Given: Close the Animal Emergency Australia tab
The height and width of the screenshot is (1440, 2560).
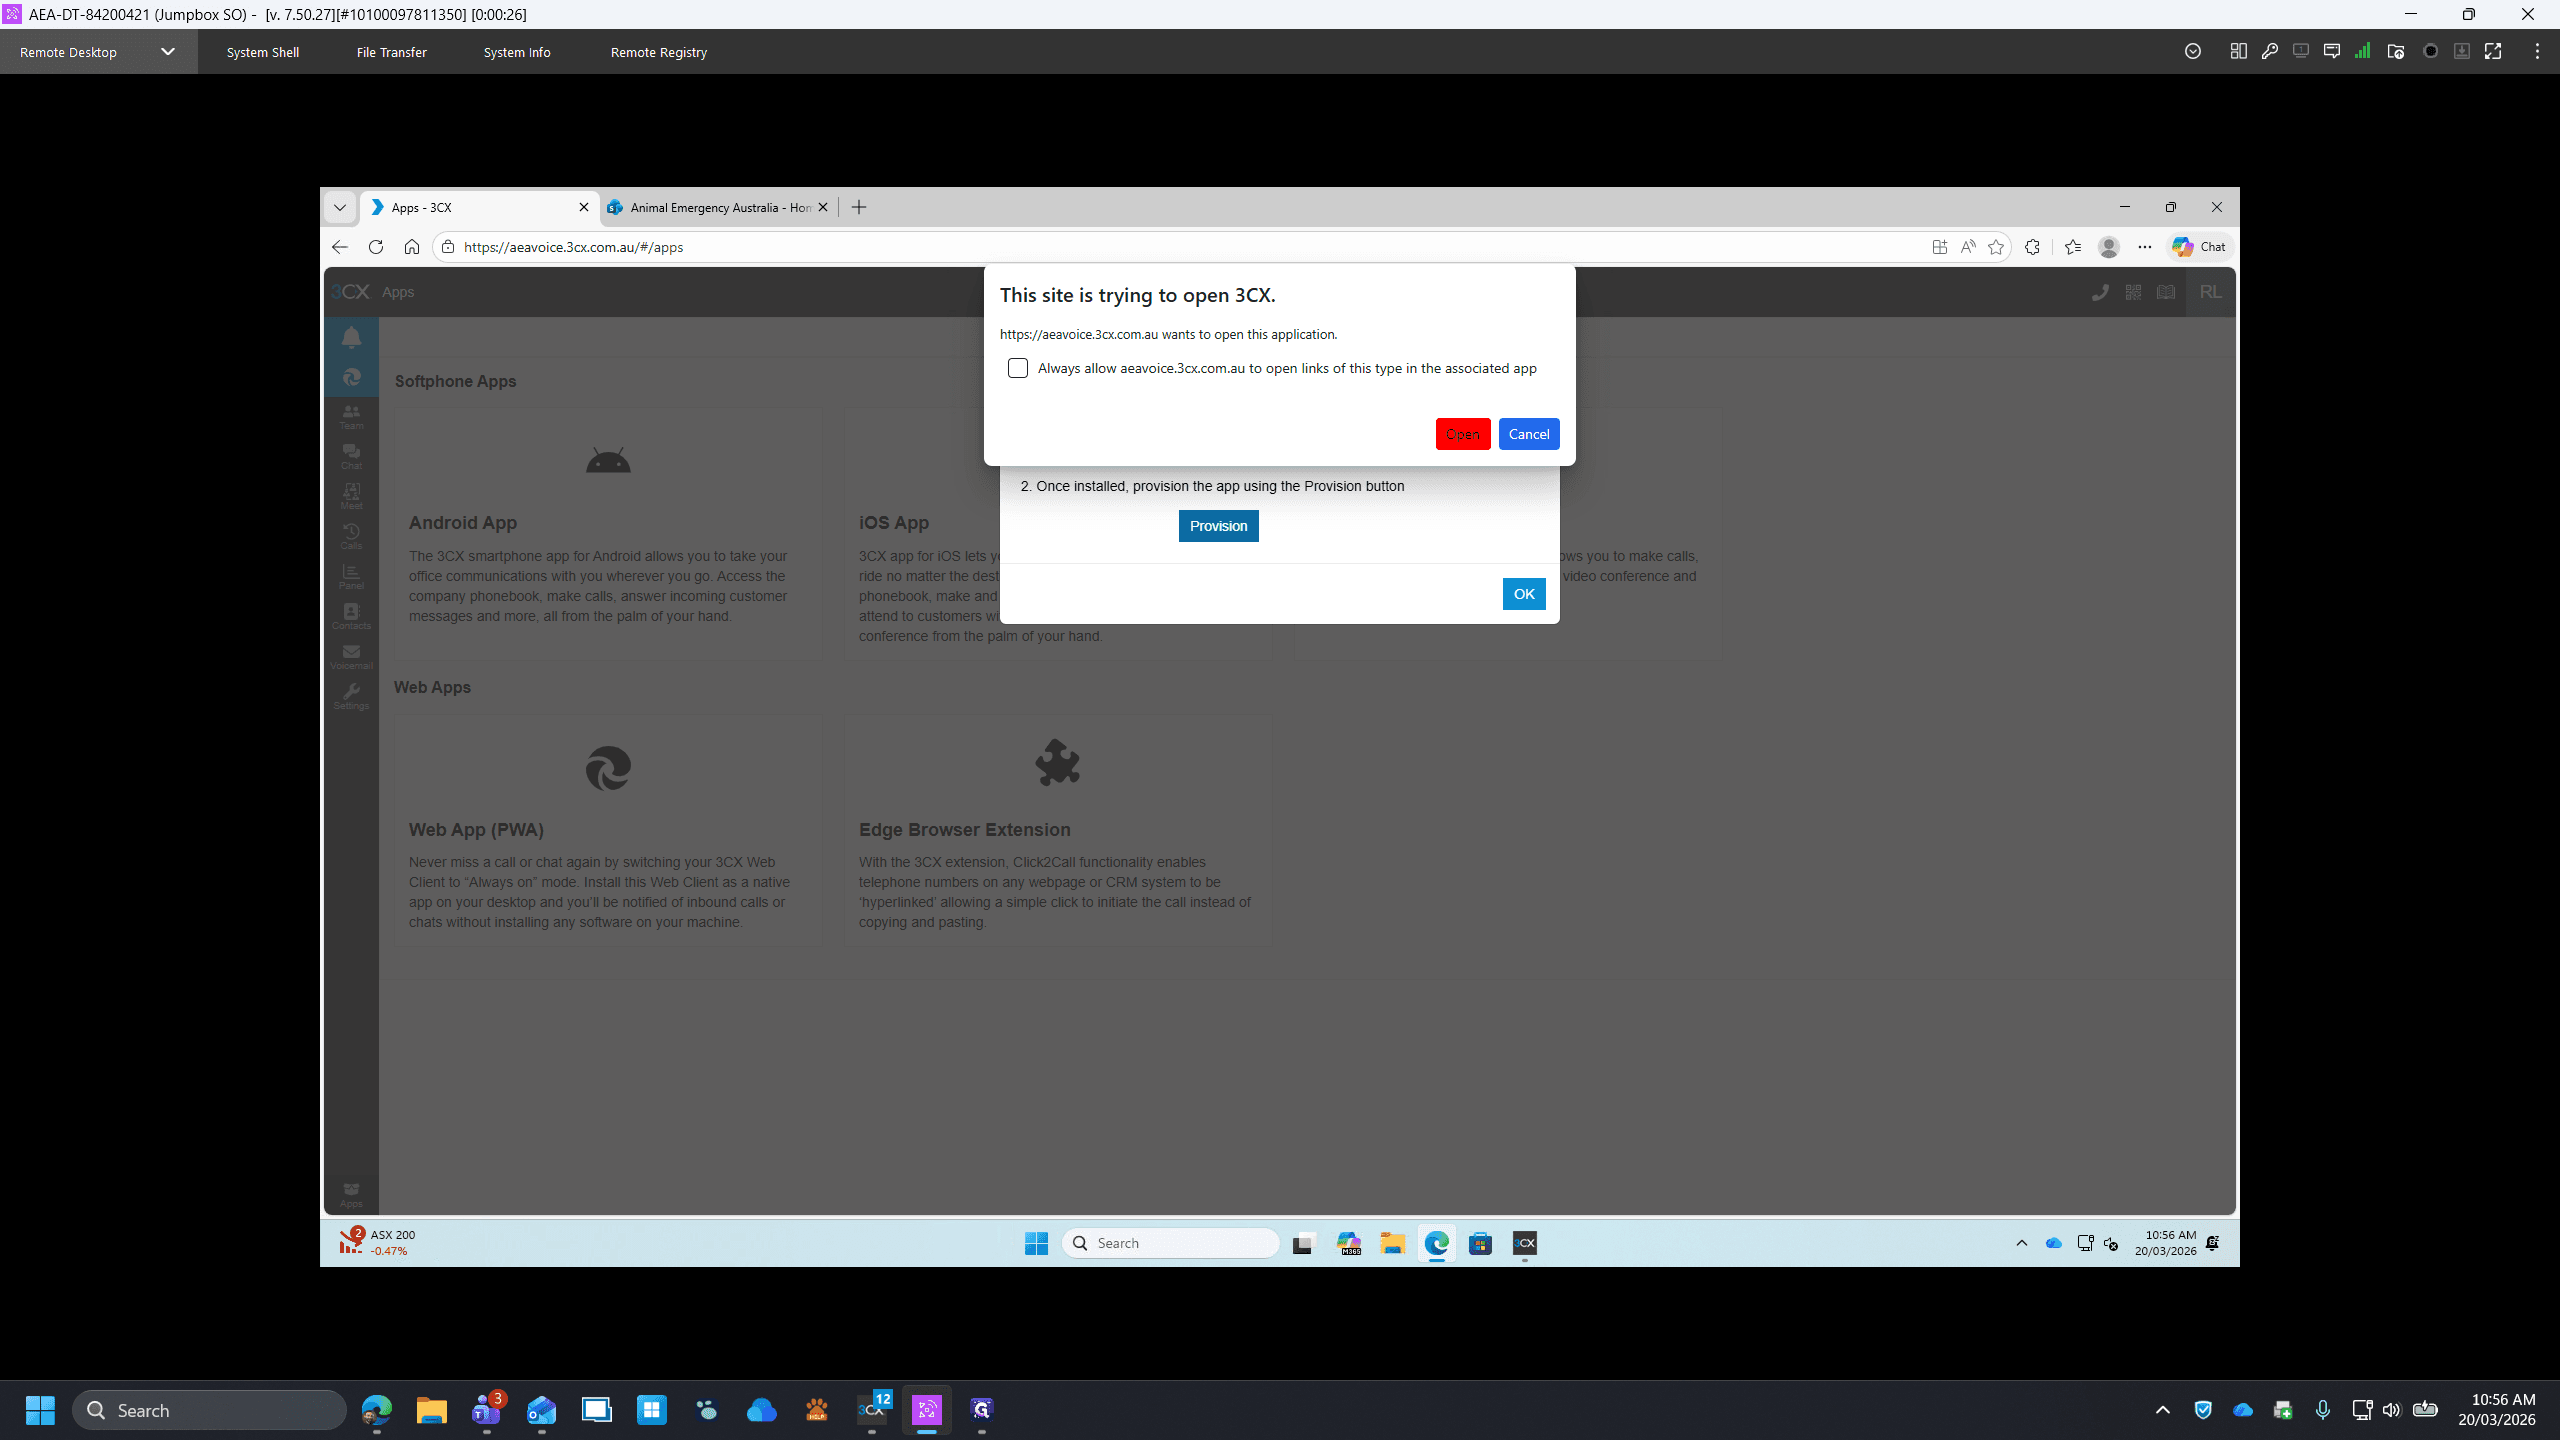Looking at the screenshot, I should click(x=823, y=207).
